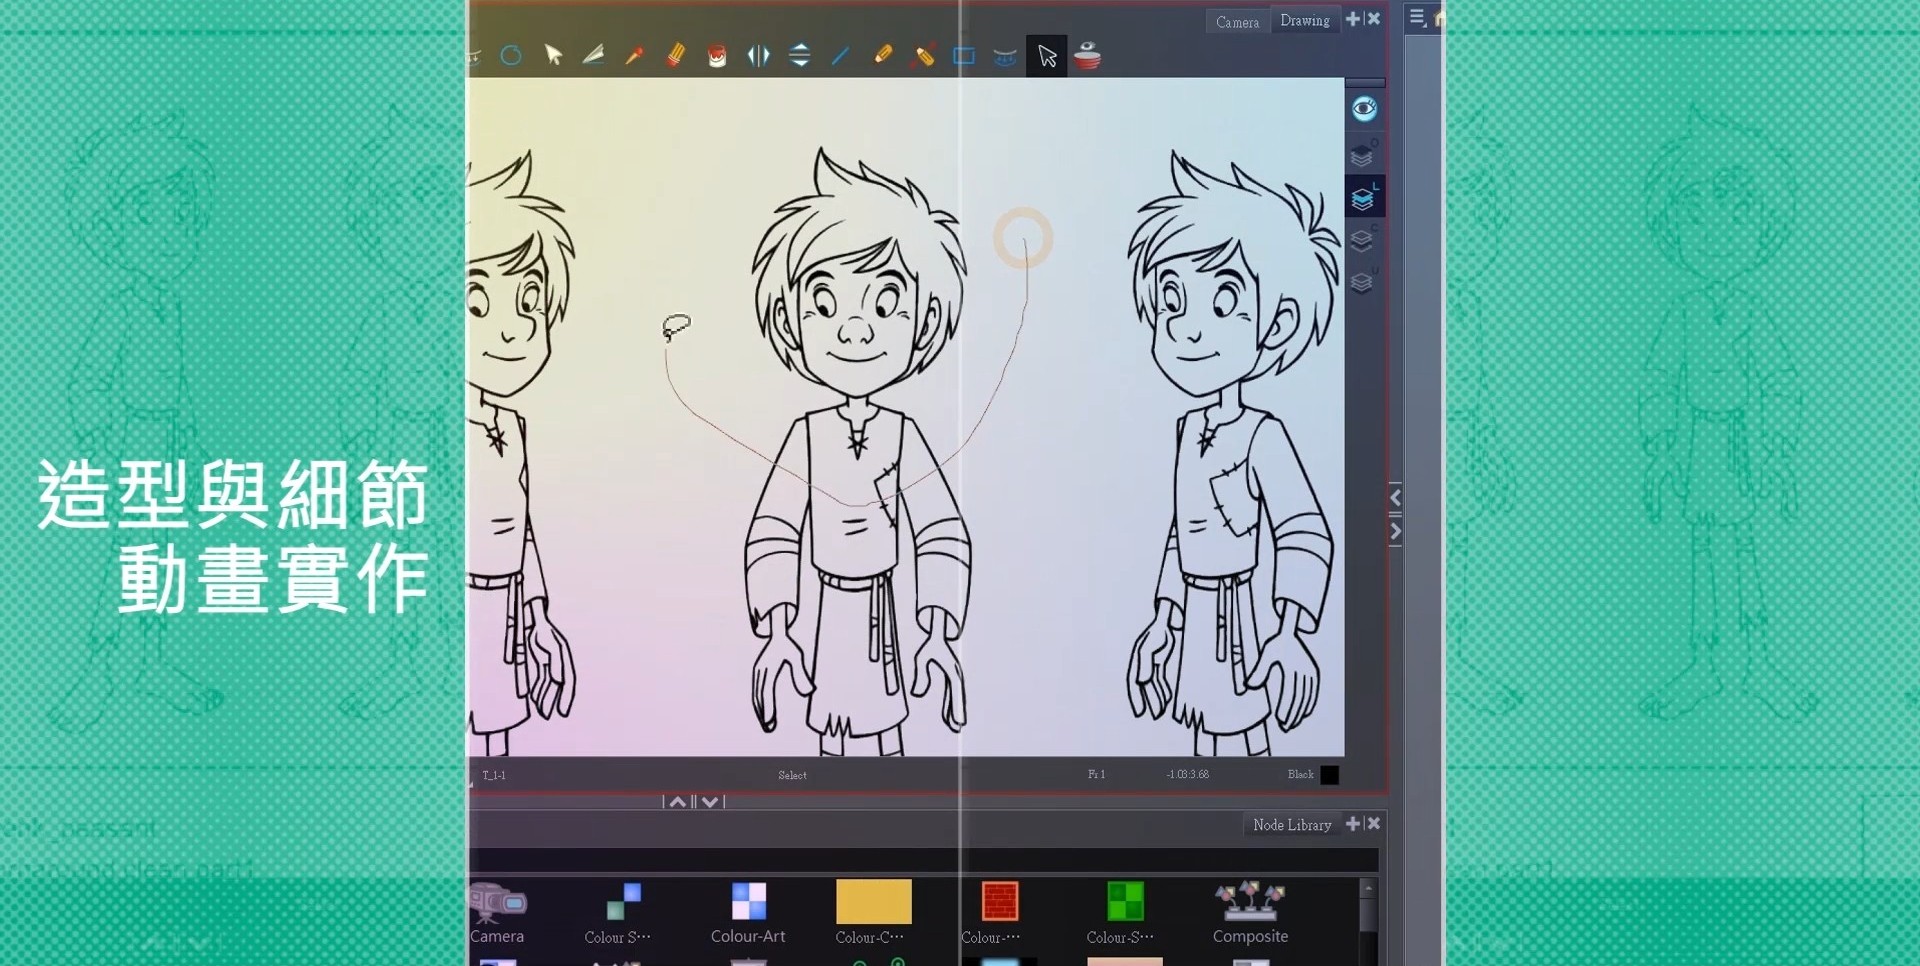Click the flip horizontal icon

click(x=759, y=56)
